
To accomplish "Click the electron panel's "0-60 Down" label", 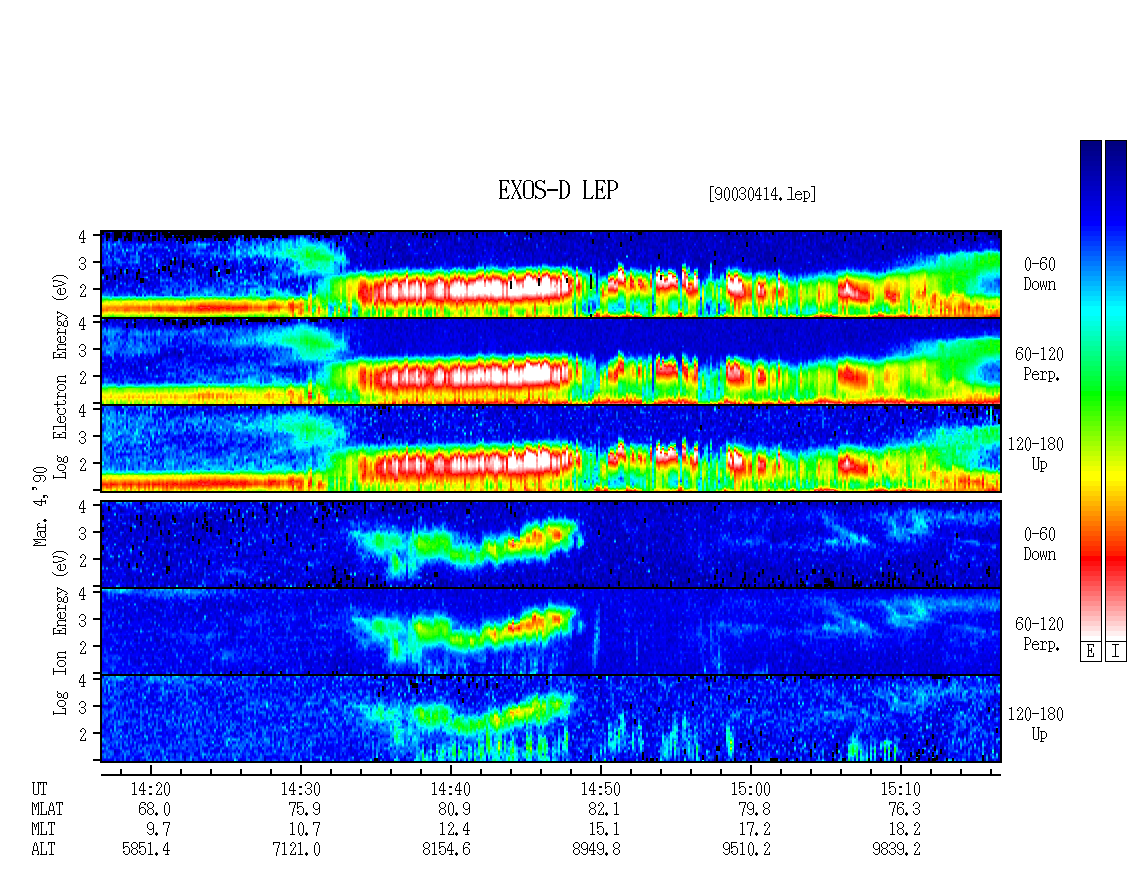I will (x=1039, y=275).
